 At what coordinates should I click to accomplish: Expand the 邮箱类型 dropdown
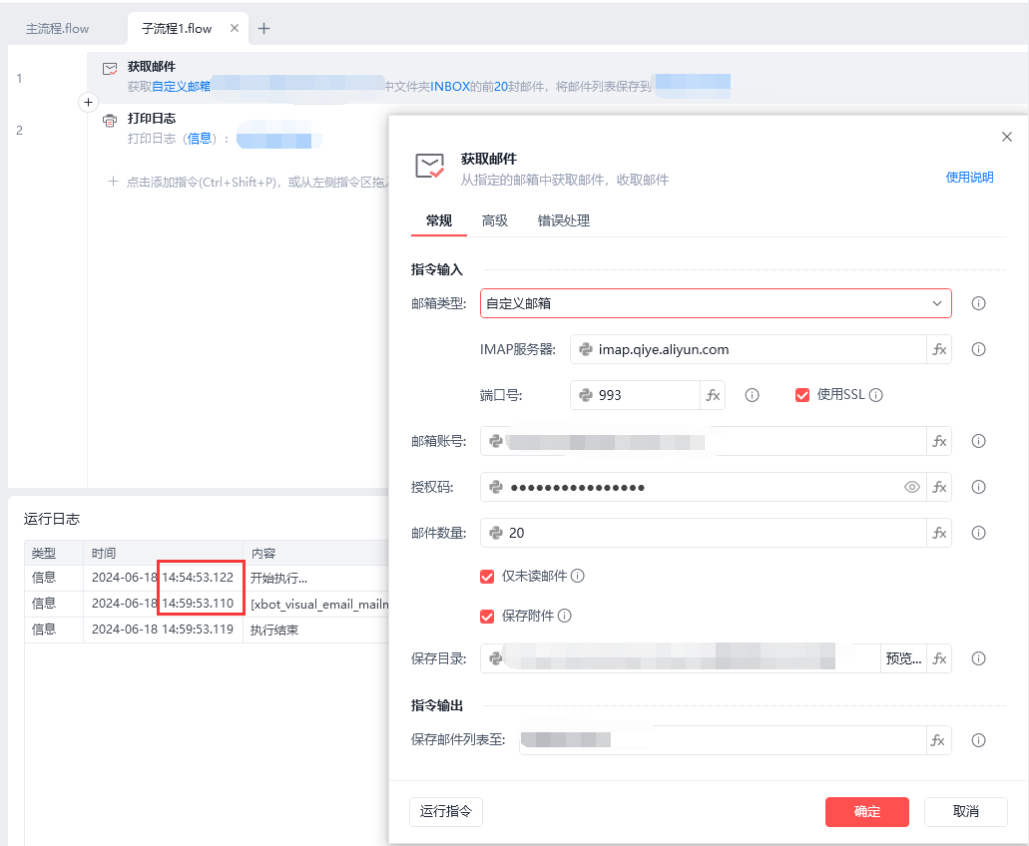pos(715,303)
